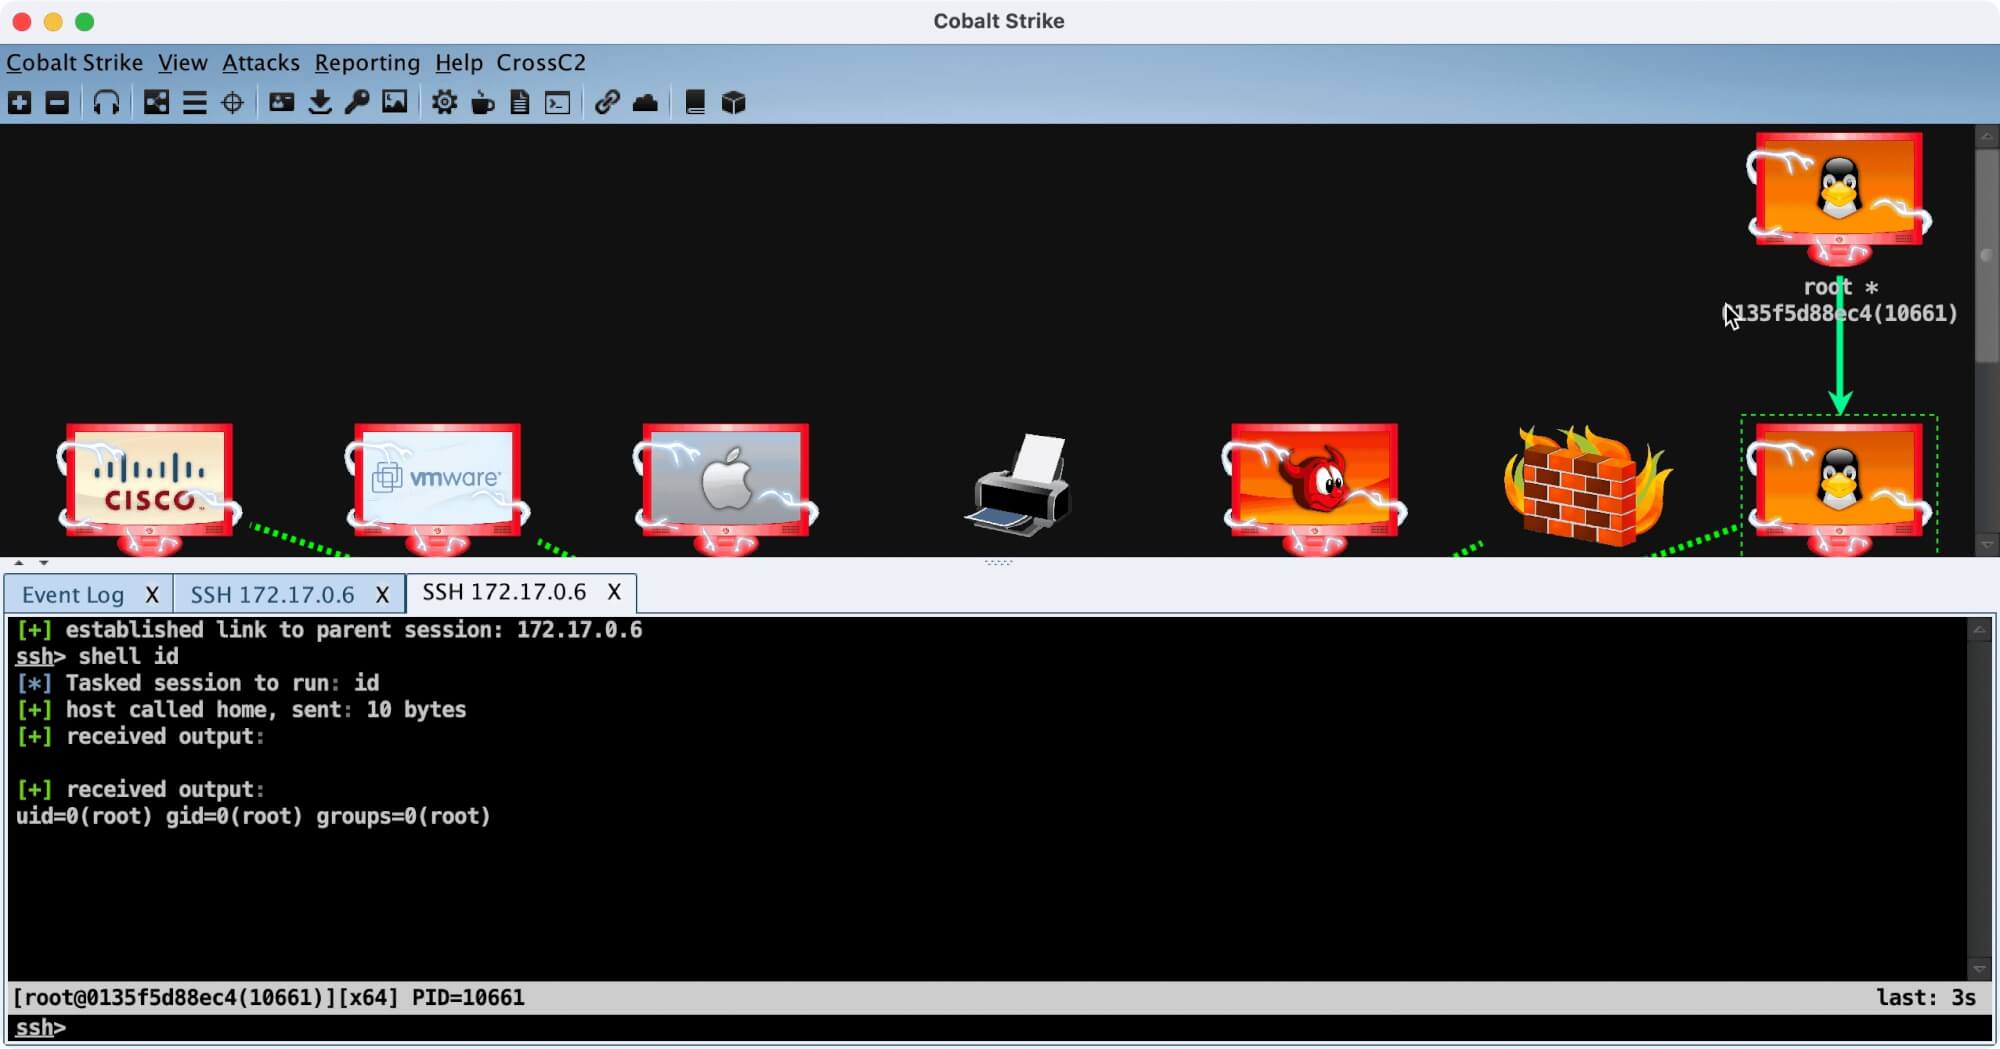Click the document page icon in toolbar

pos(520,103)
